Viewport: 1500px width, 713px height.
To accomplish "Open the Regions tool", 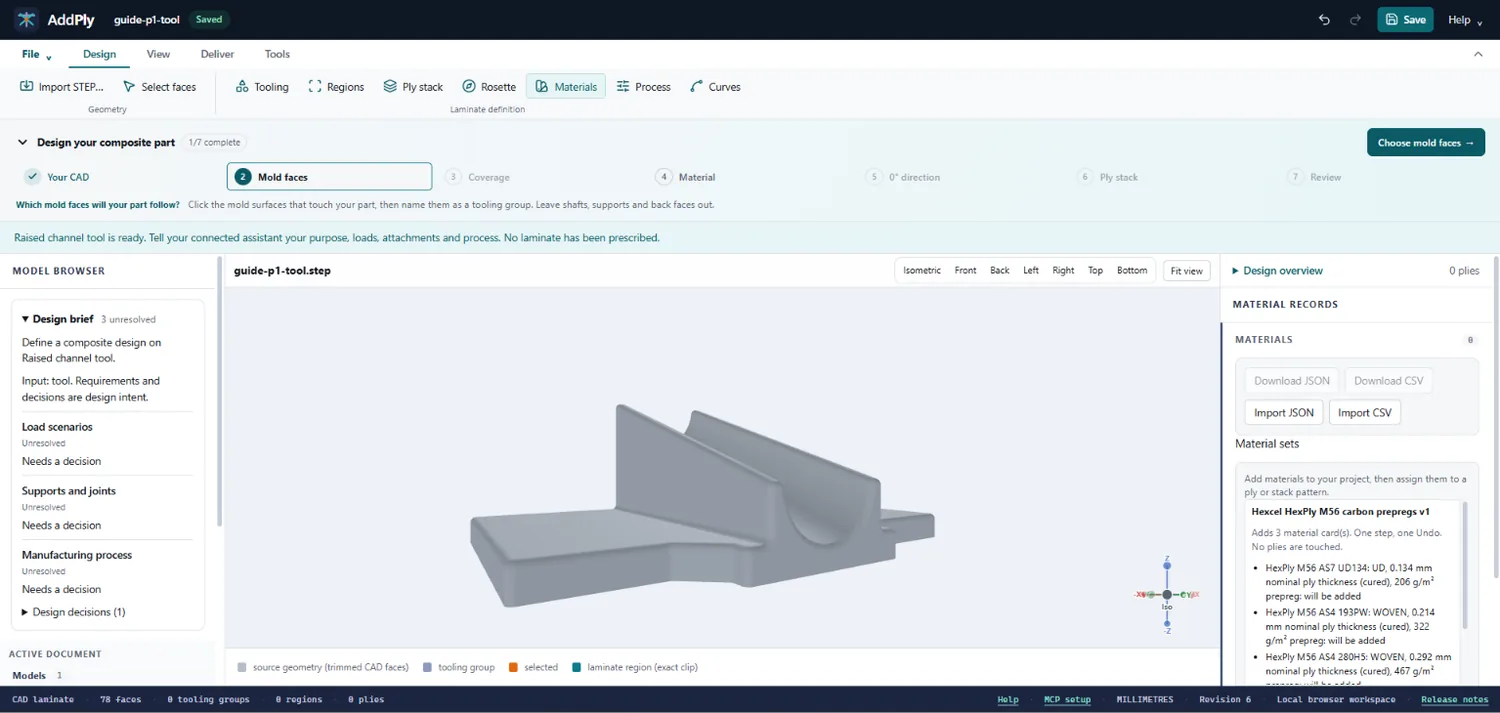I will coord(336,87).
